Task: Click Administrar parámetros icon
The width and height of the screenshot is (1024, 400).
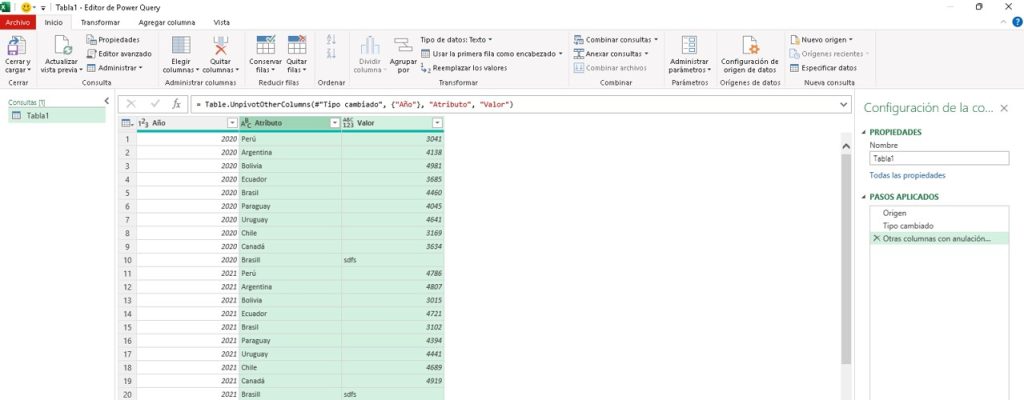Action: point(689,44)
